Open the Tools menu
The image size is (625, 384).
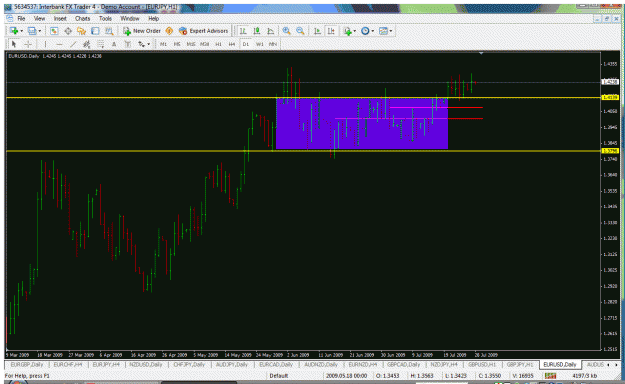tap(105, 18)
